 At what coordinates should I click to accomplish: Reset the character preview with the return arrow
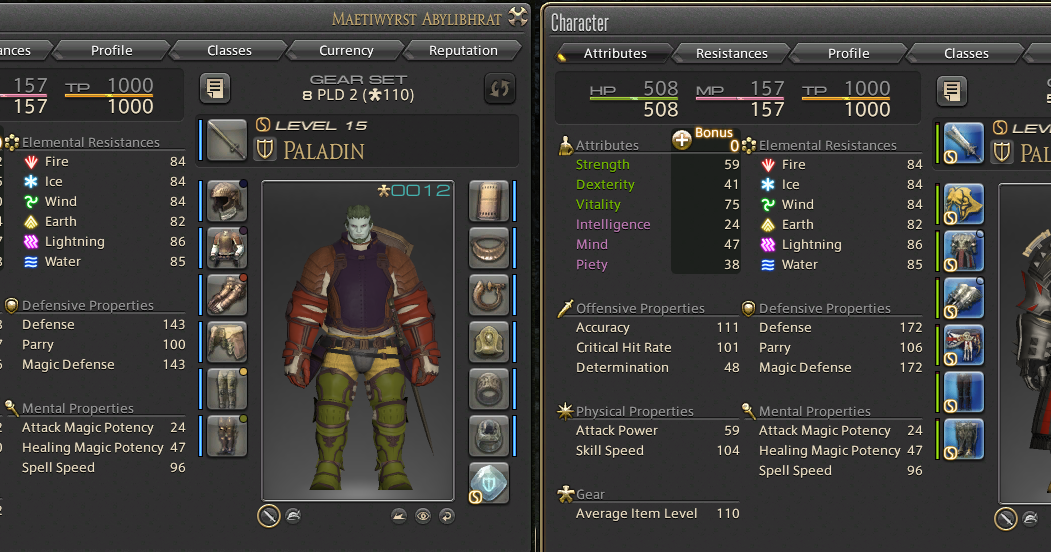[x=446, y=516]
